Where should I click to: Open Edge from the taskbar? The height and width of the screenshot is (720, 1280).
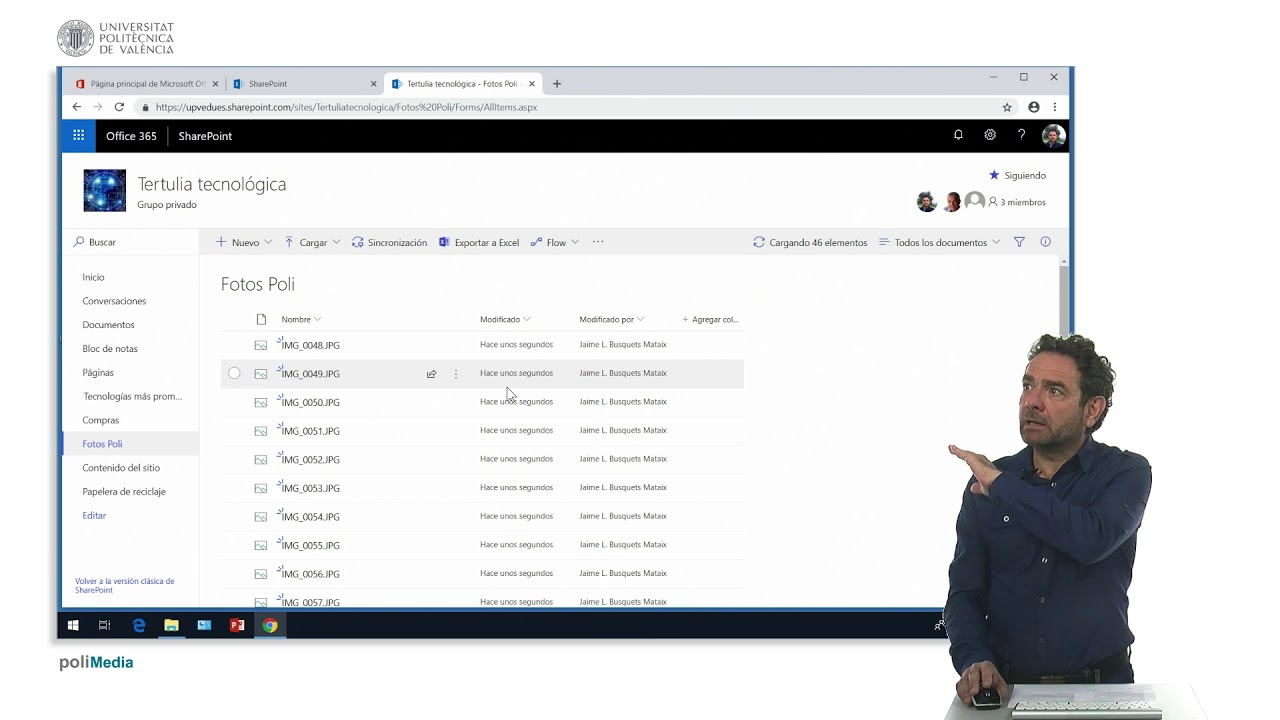[138, 626]
